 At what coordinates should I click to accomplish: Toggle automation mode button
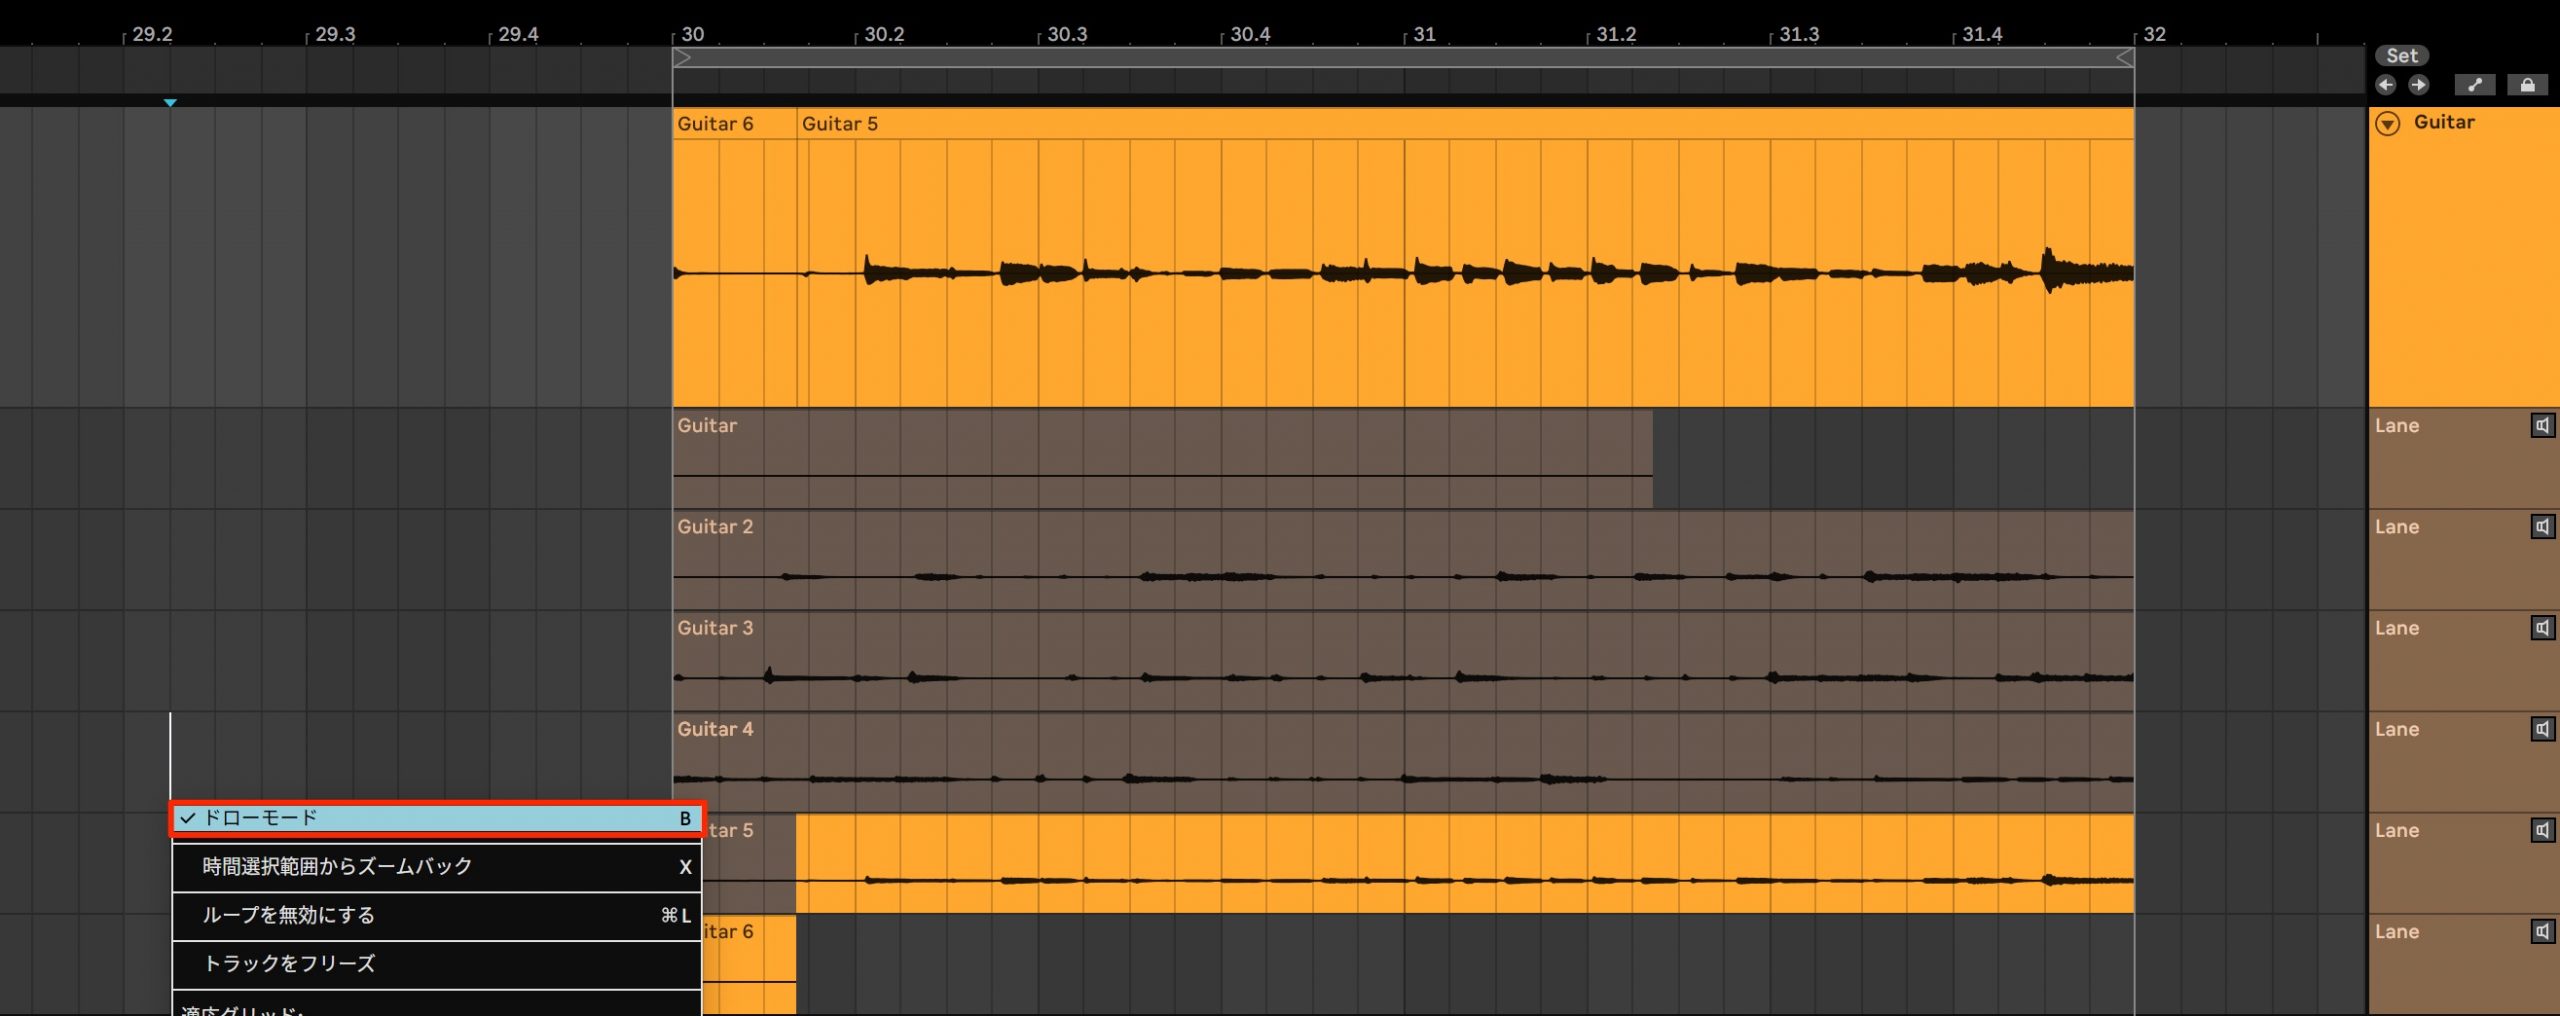[2474, 85]
